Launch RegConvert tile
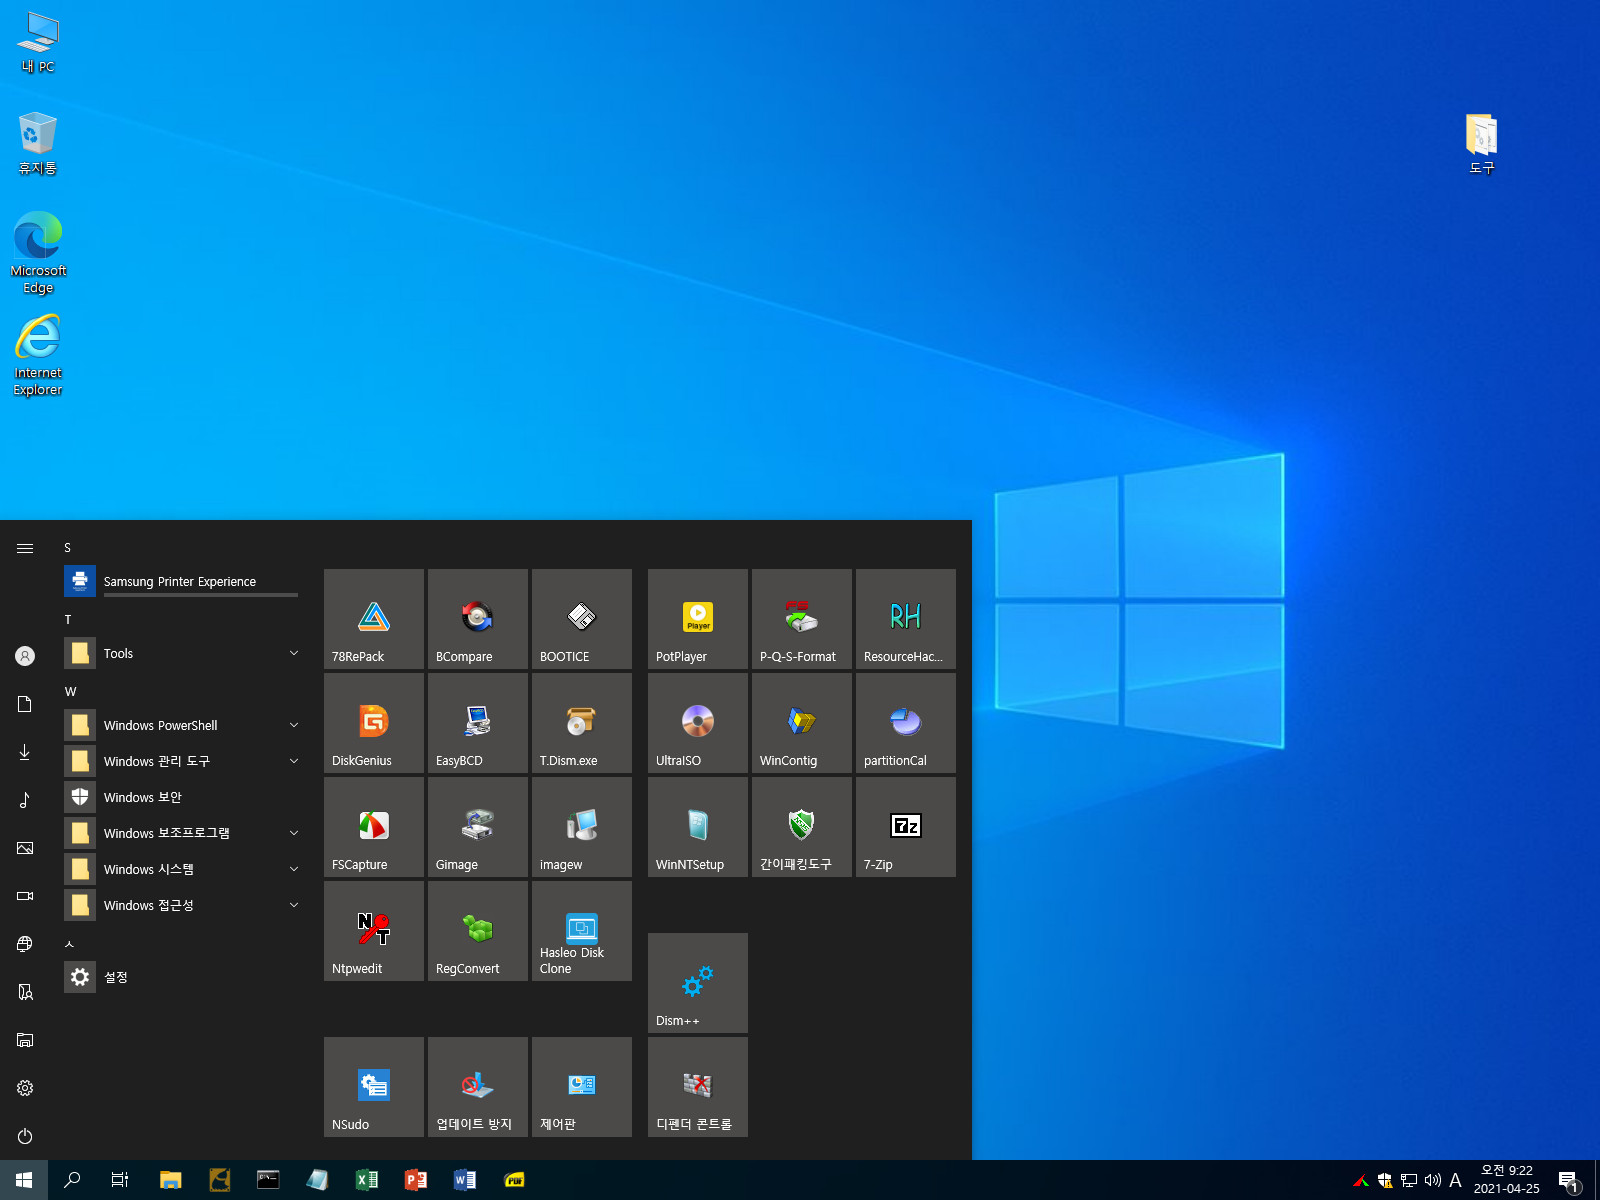This screenshot has height=1200, width=1600. pos(478,931)
